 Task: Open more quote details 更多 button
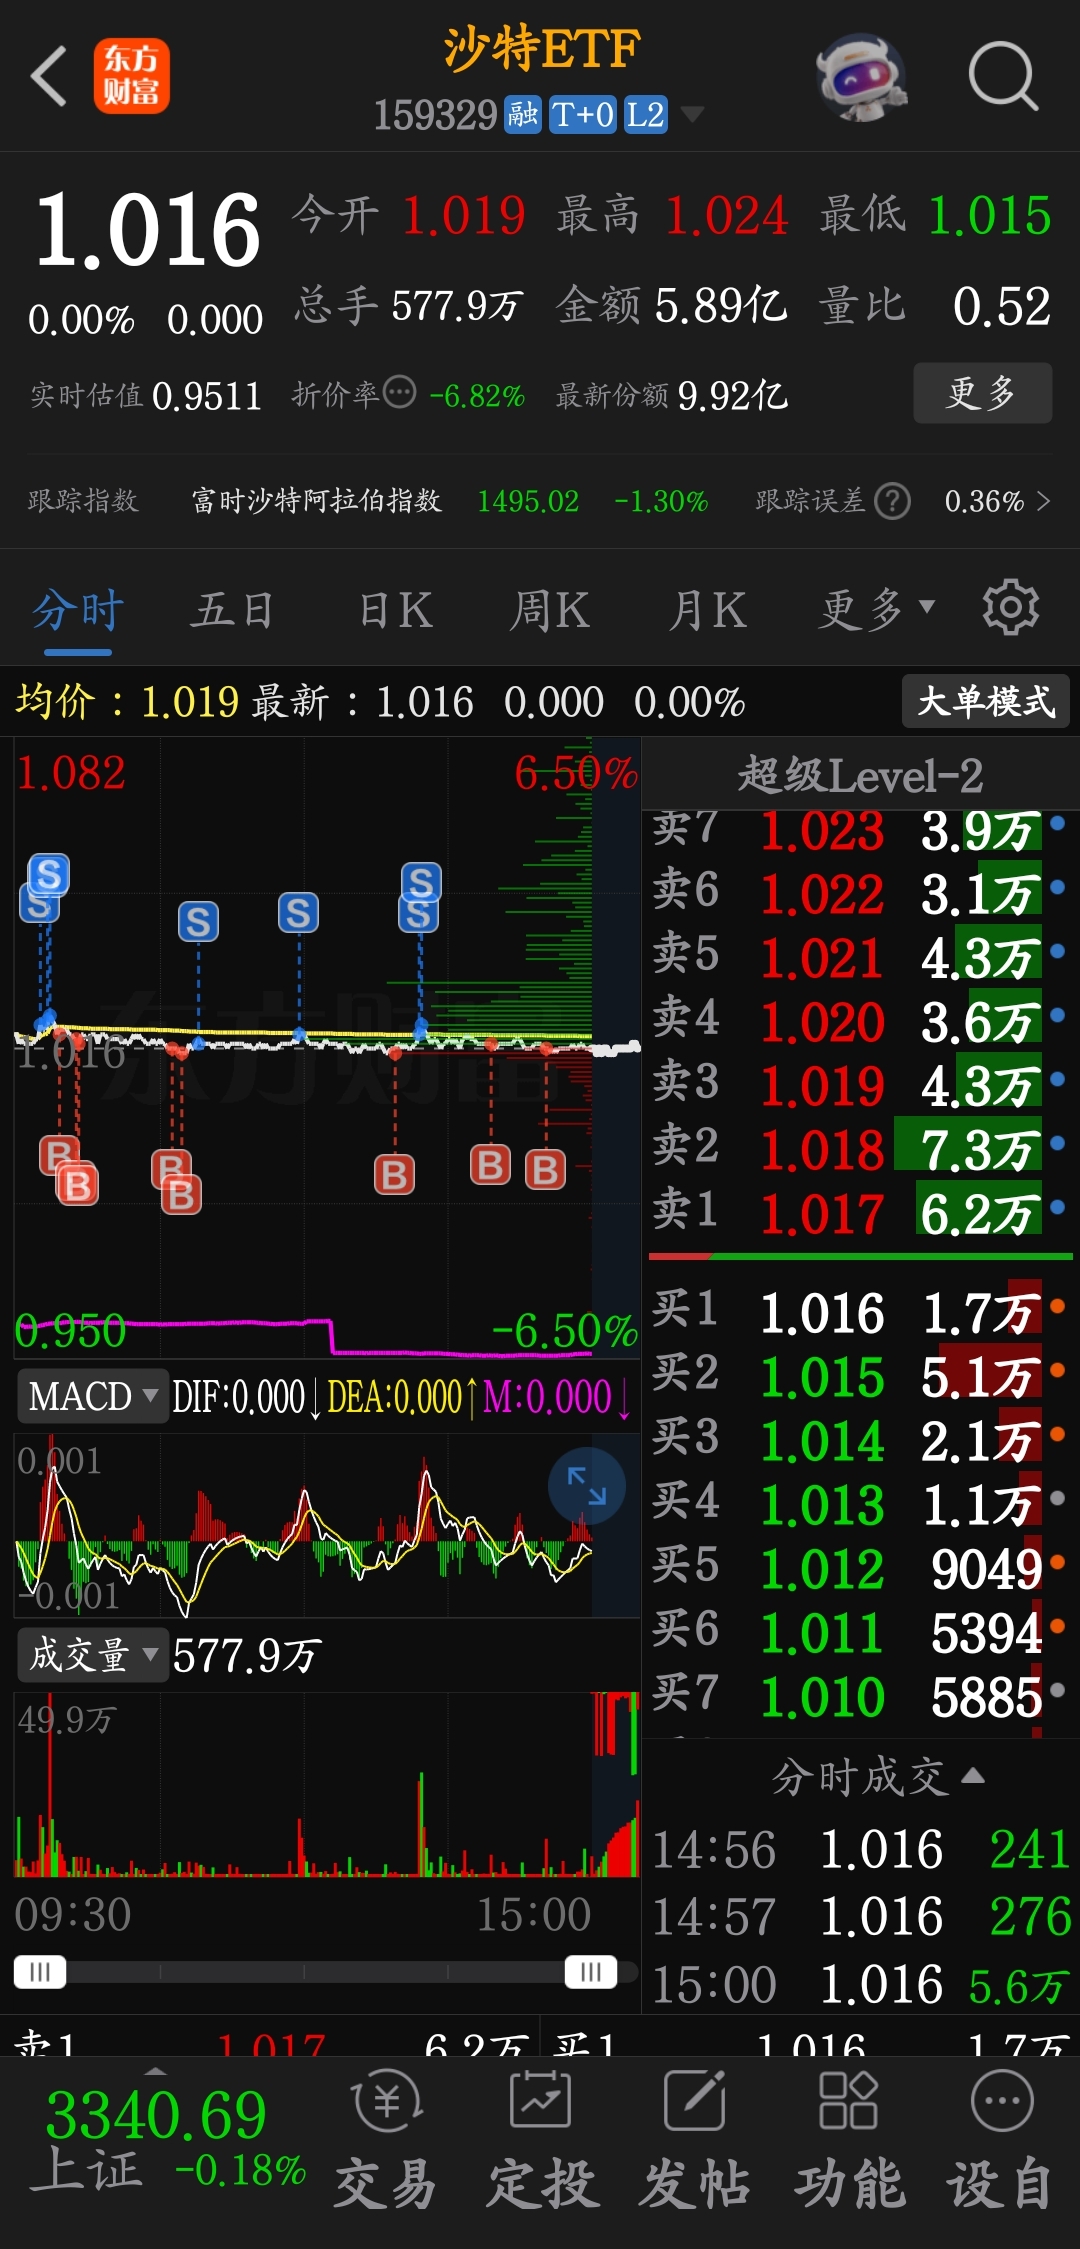(x=982, y=393)
